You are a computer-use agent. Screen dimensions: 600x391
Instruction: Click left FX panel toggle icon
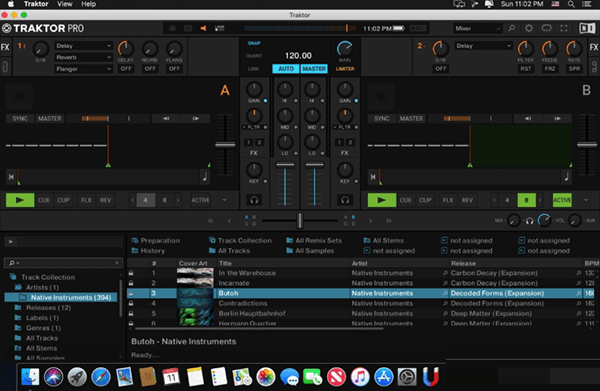click(x=5, y=47)
